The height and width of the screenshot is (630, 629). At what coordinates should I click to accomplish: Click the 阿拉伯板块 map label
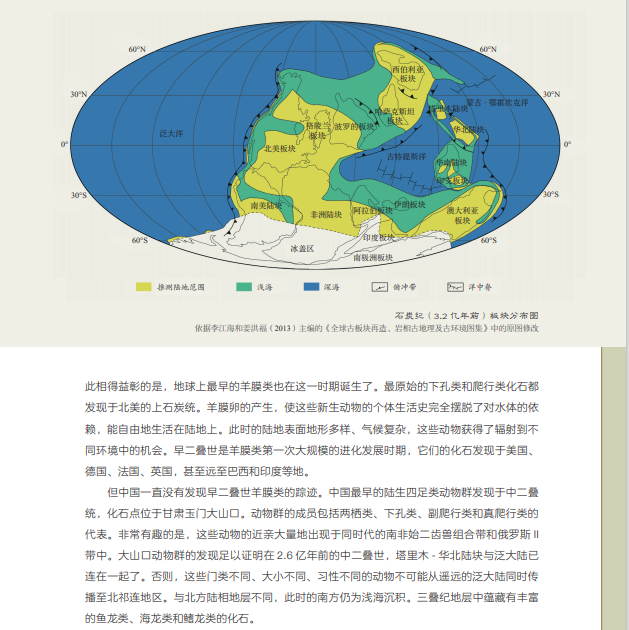click(x=373, y=211)
